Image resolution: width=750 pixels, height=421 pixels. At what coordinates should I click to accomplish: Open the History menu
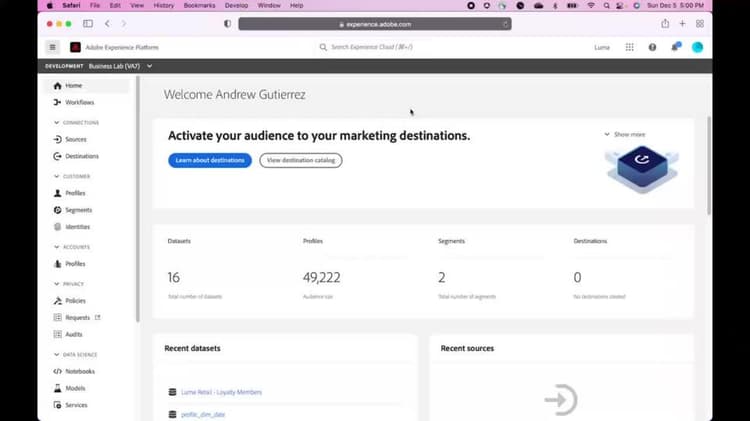(164, 5)
